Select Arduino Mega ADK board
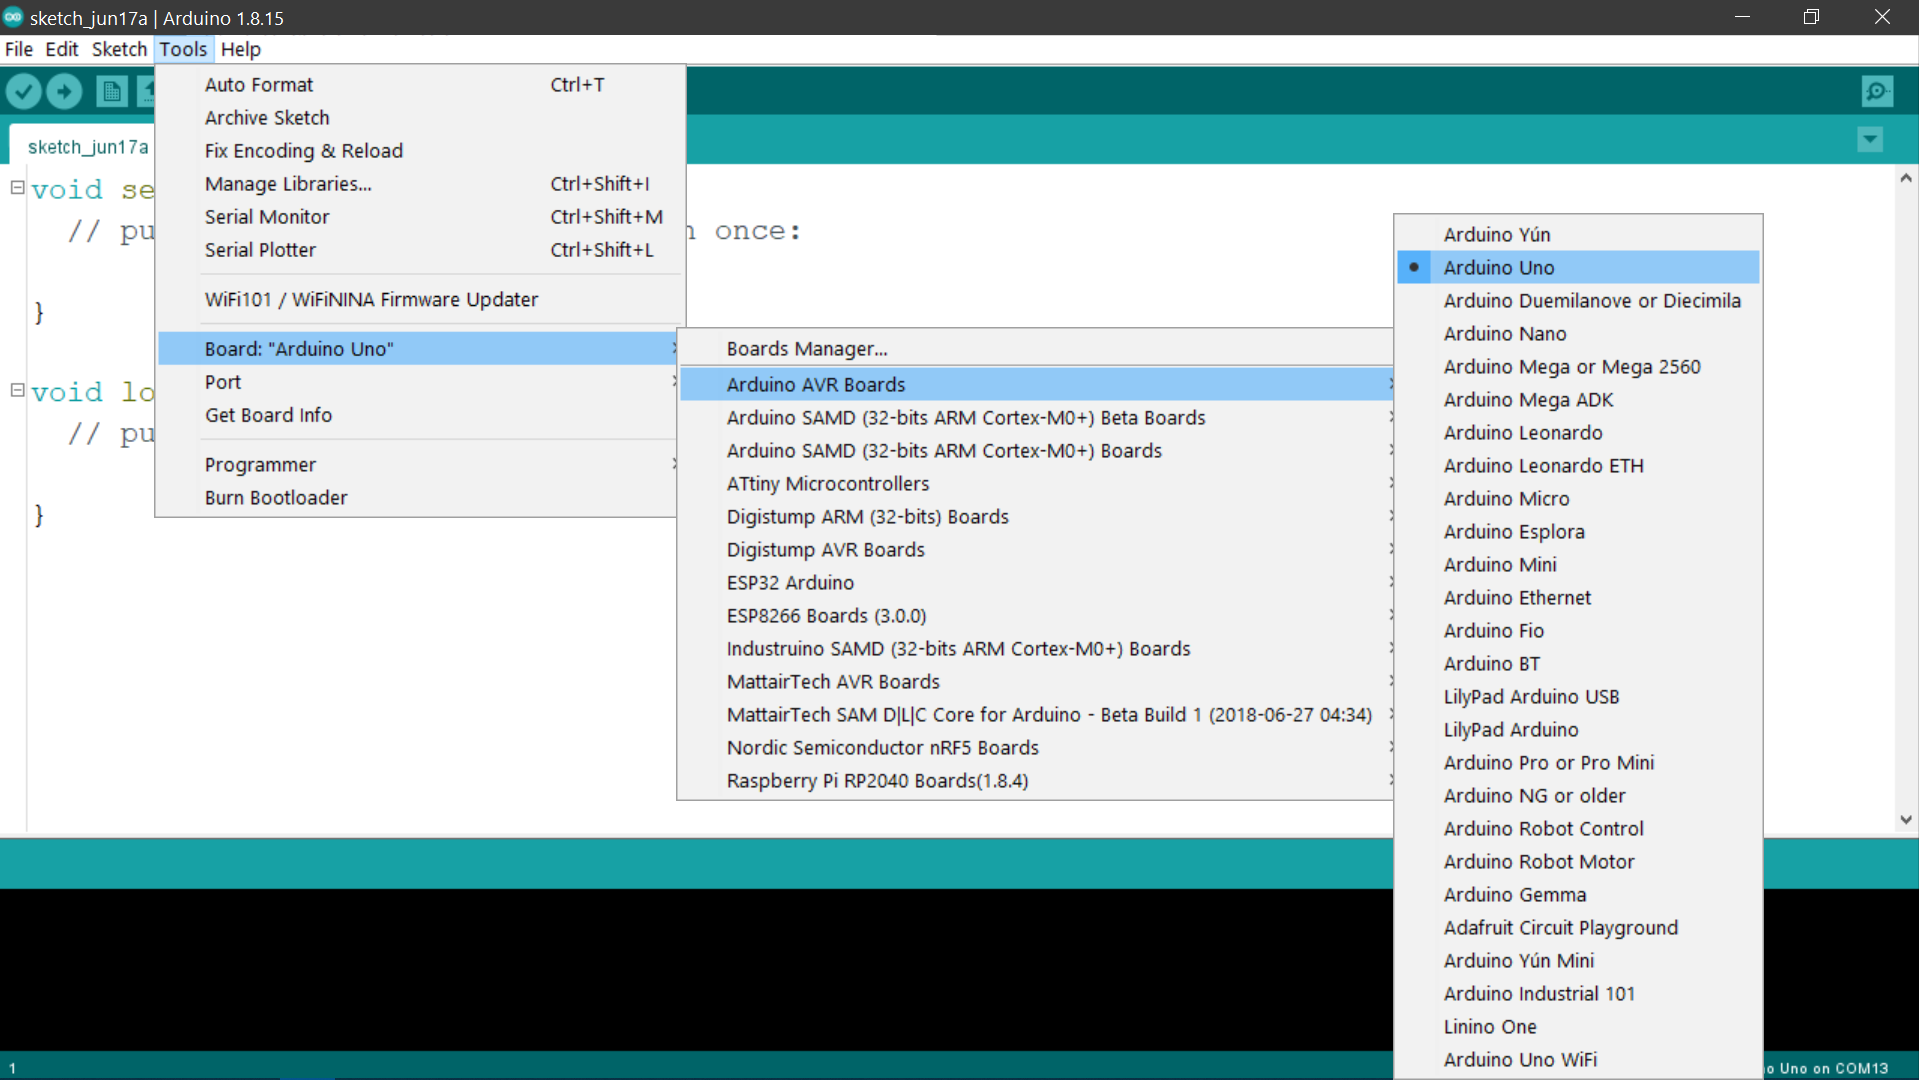The height and width of the screenshot is (1080, 1920). tap(1578, 399)
